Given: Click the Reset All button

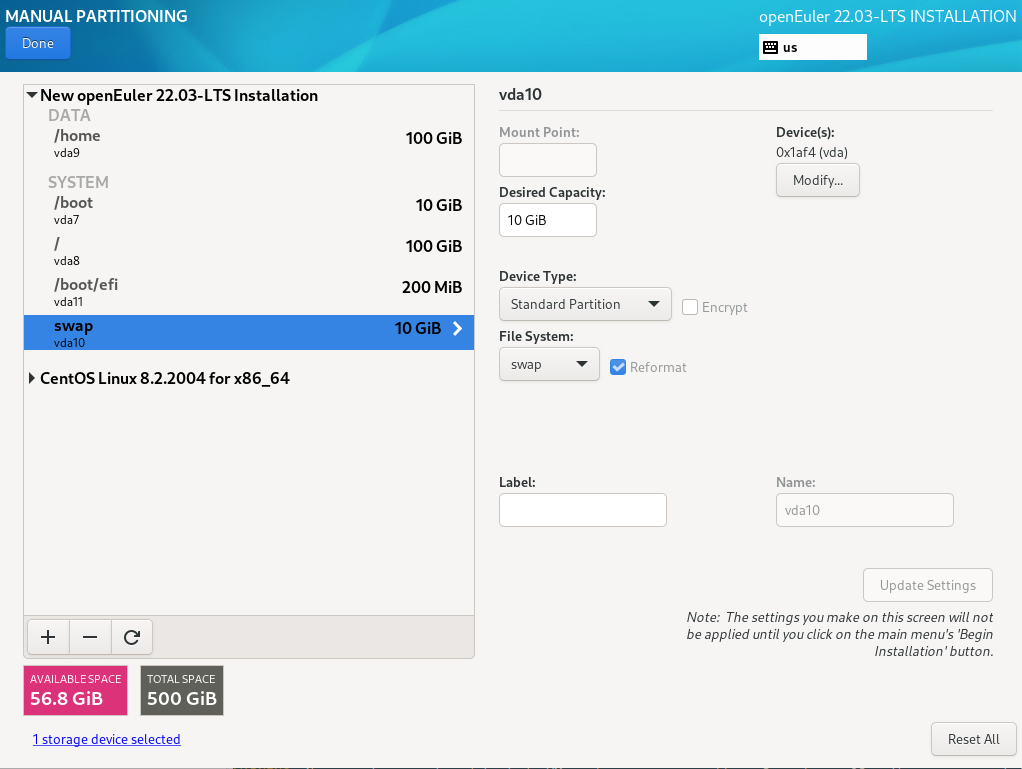Looking at the screenshot, I should click(973, 739).
